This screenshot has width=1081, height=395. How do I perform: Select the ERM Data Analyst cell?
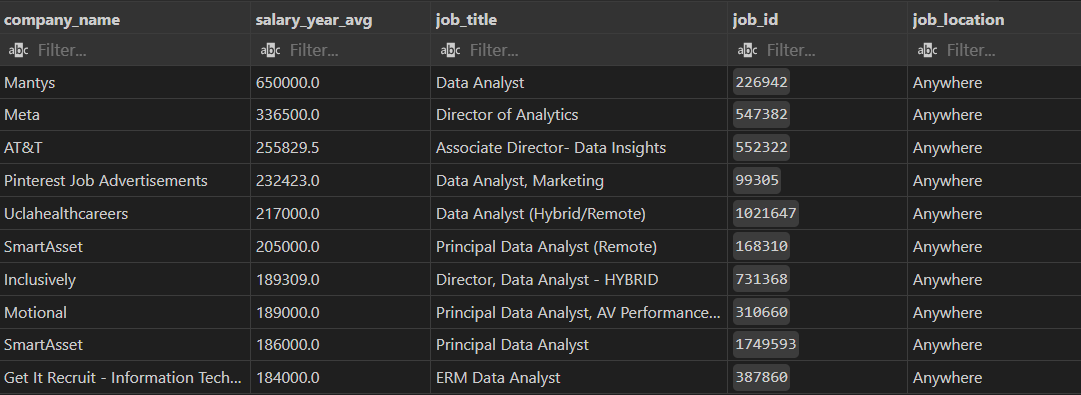pyautogui.click(x=578, y=378)
